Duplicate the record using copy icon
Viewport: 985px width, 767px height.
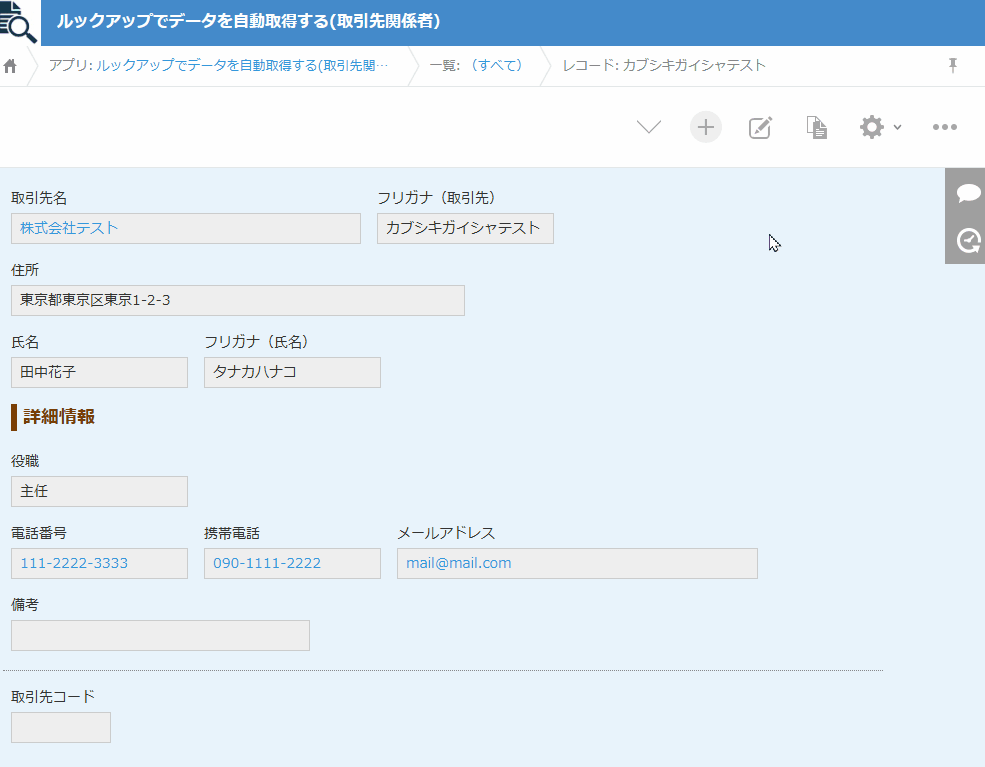click(817, 127)
